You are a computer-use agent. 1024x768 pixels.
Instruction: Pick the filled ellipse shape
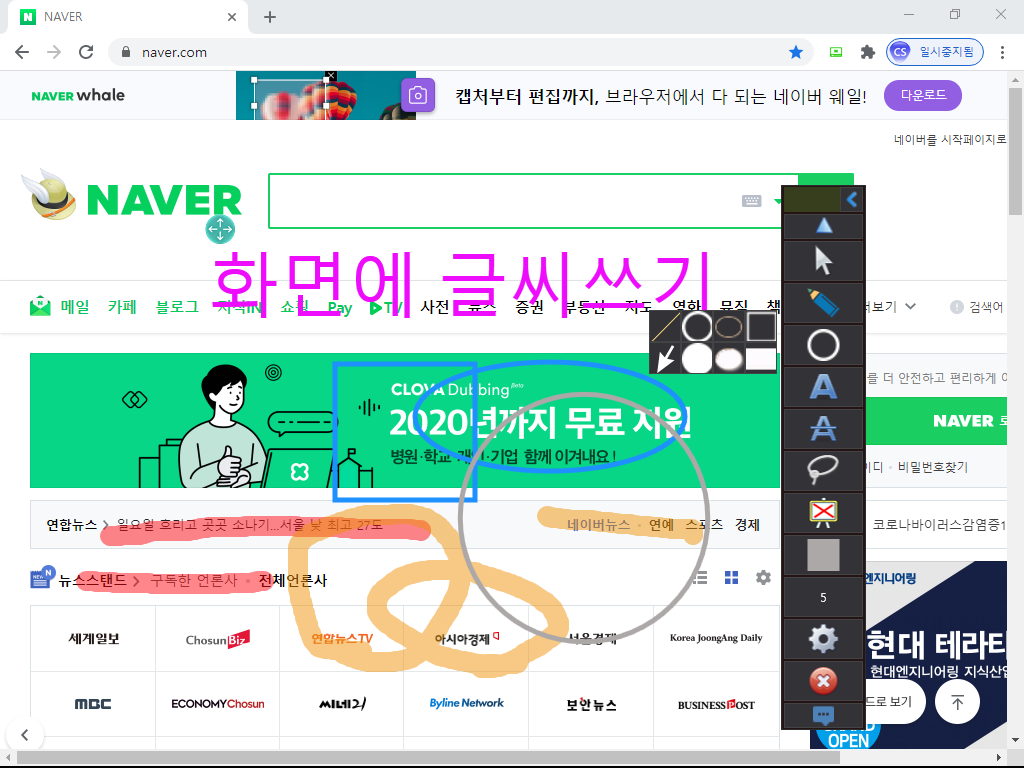point(728,359)
